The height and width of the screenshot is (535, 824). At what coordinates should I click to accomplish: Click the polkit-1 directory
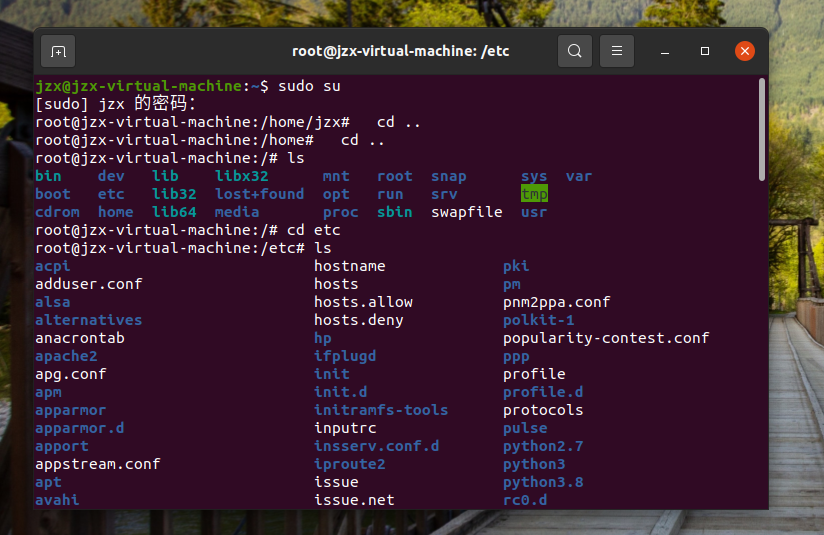(x=539, y=320)
